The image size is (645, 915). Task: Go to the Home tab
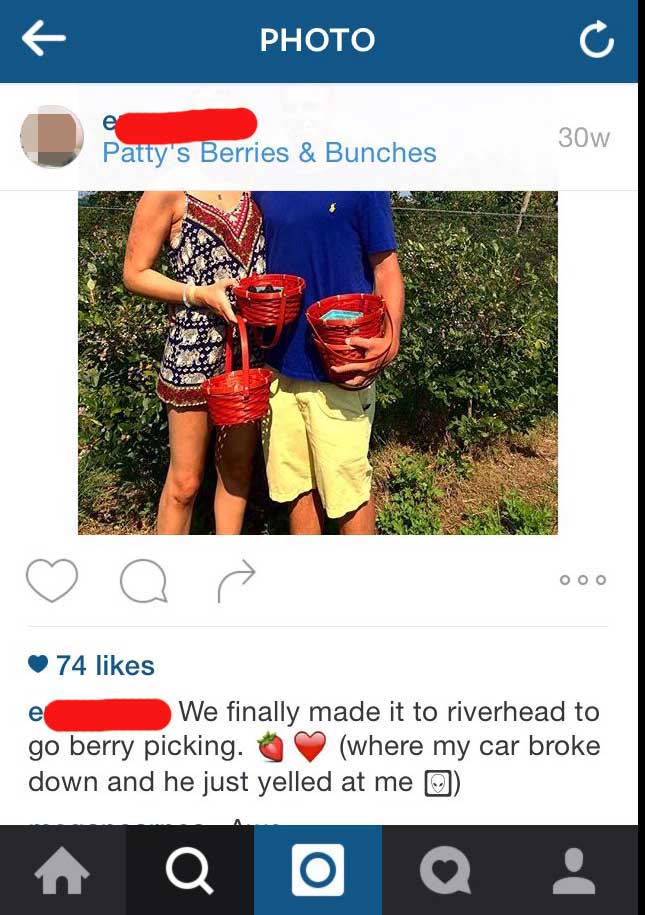62,870
